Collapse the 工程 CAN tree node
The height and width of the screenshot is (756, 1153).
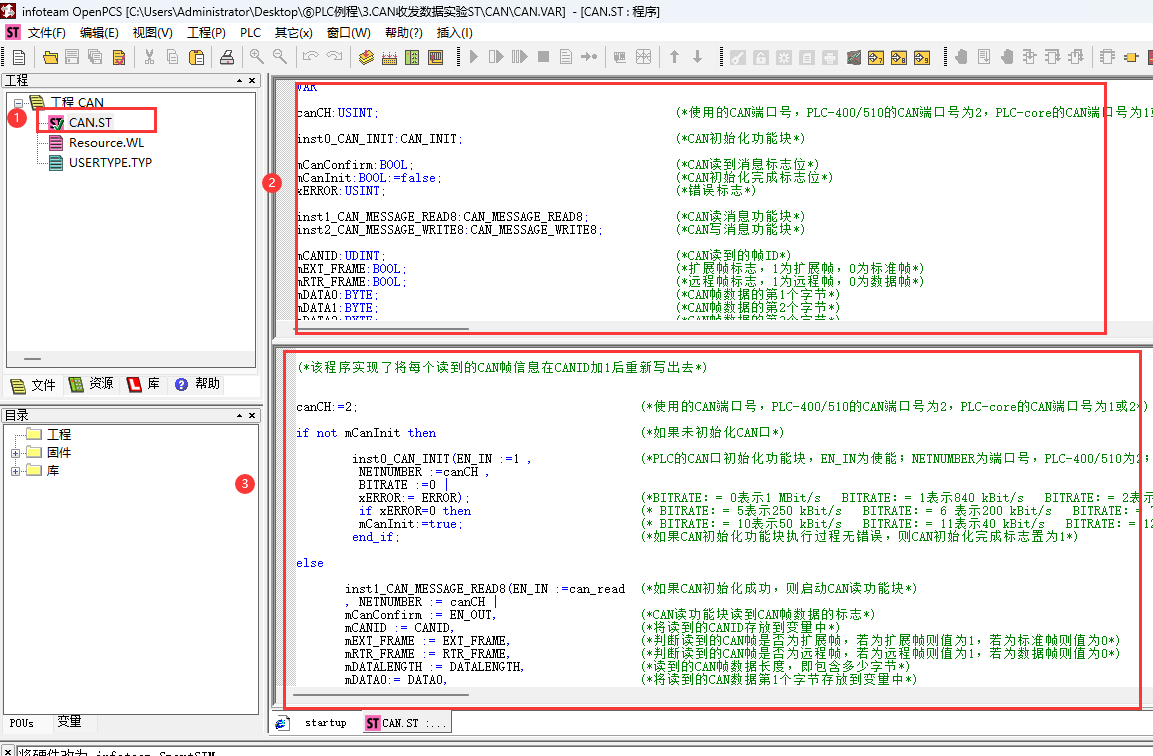coord(18,102)
